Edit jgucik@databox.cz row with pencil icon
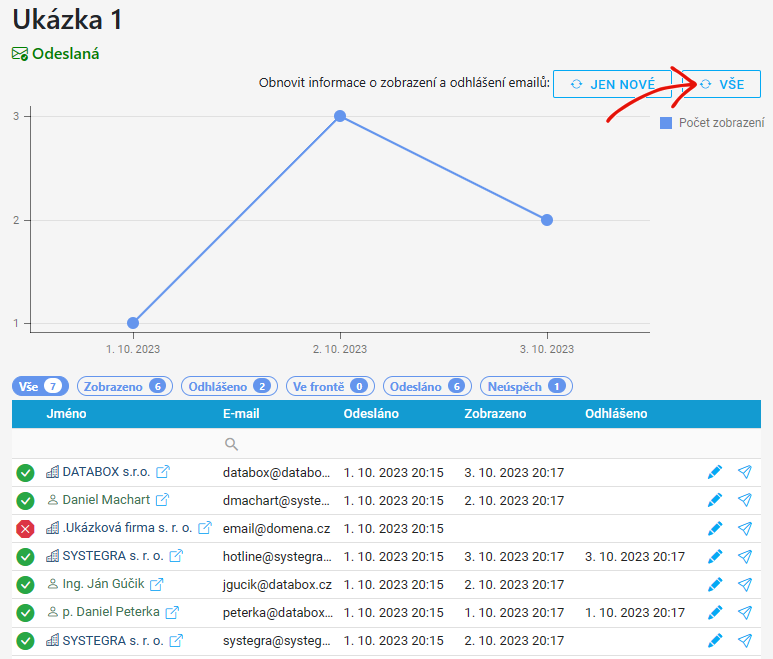This screenshot has height=659, width=773. click(715, 585)
